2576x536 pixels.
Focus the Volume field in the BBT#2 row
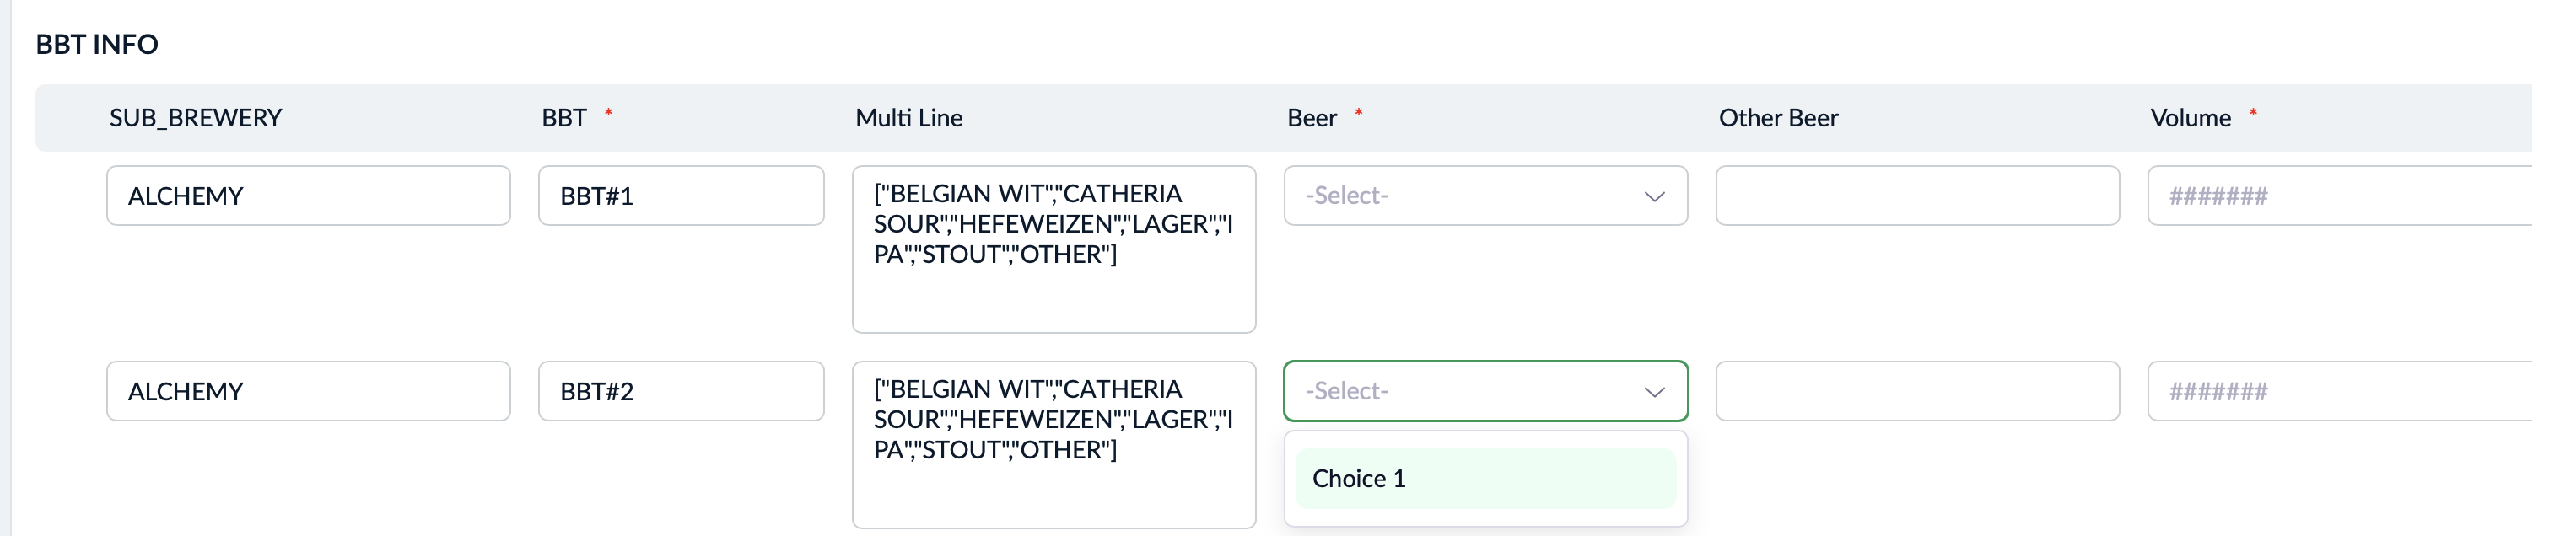2338,391
